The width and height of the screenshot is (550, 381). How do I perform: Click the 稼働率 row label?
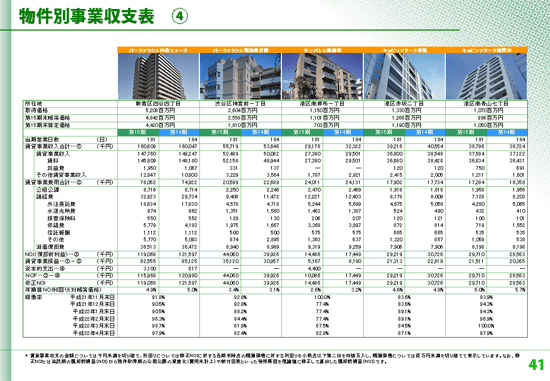[x=33, y=297]
